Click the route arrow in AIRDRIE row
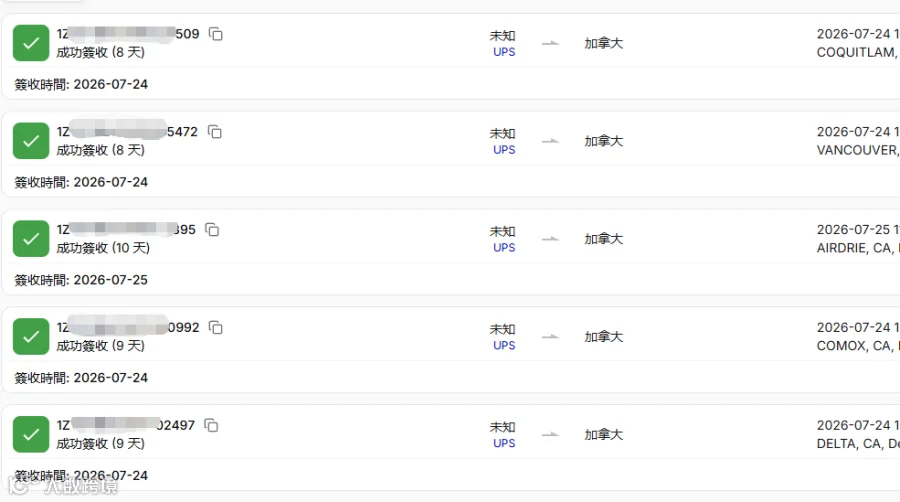 [550, 239]
